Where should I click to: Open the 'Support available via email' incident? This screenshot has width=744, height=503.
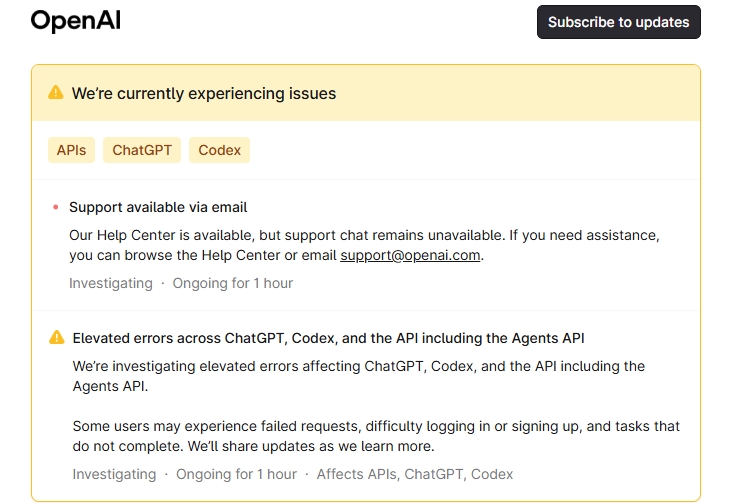click(158, 207)
